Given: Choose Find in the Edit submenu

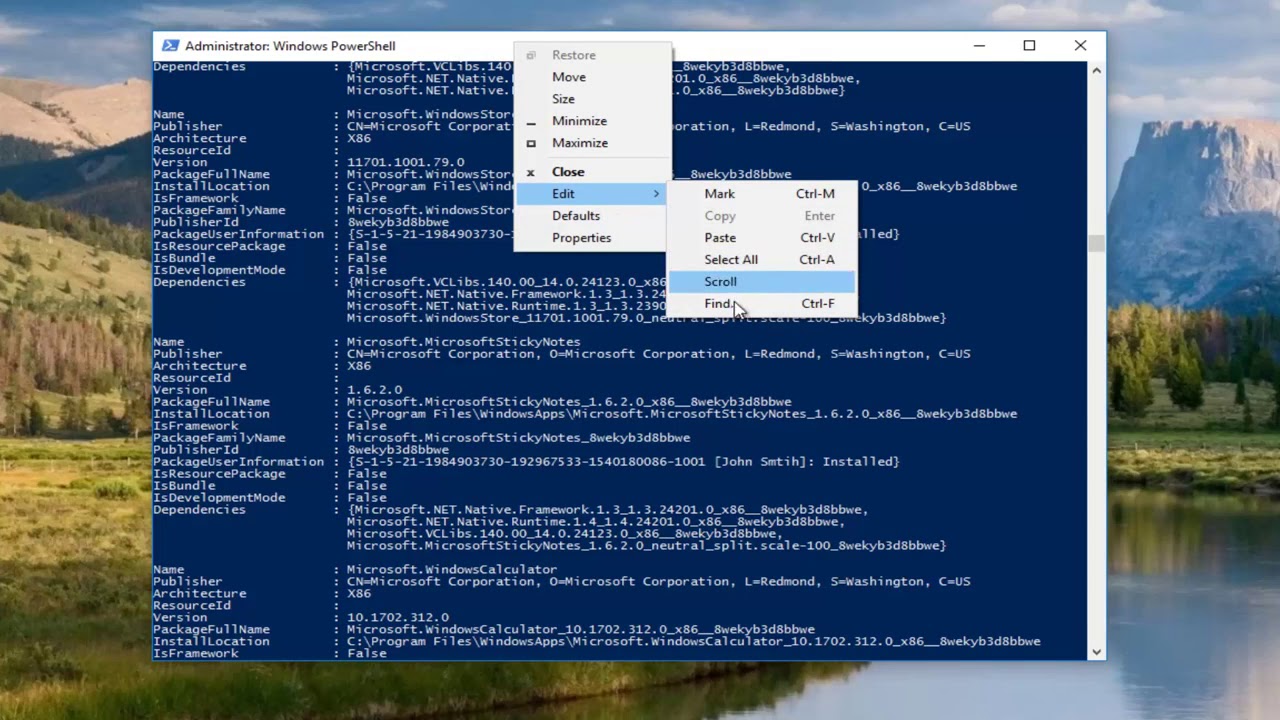Looking at the screenshot, I should [762, 304].
